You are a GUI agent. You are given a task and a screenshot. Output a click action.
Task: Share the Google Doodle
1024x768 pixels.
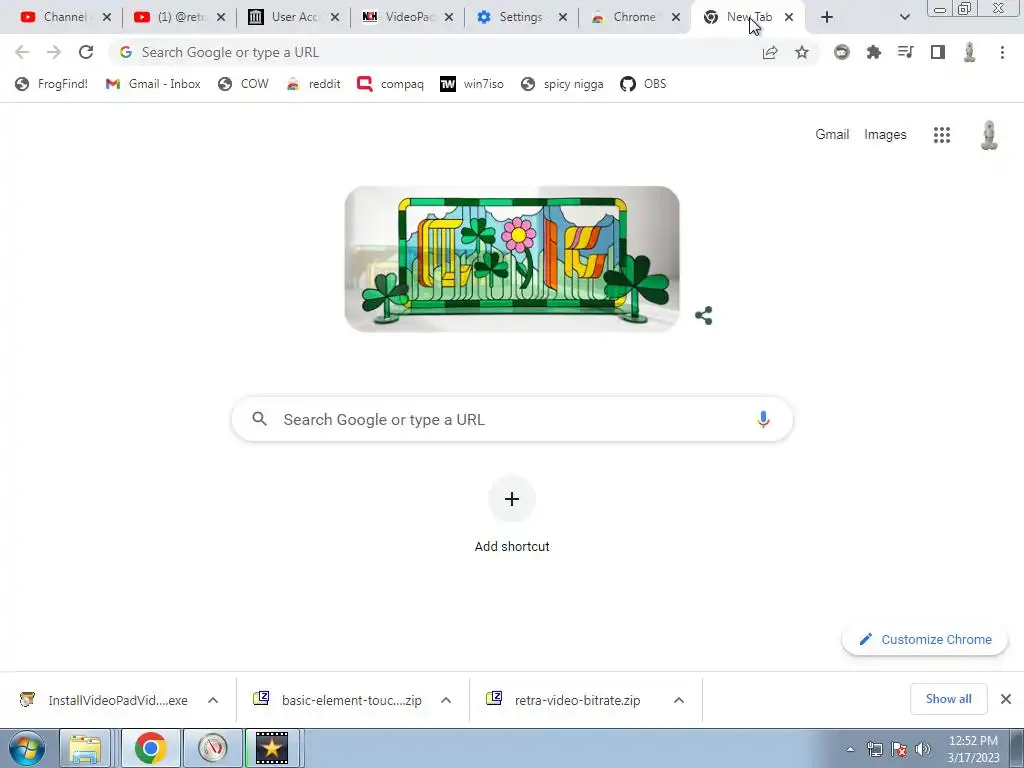click(703, 316)
